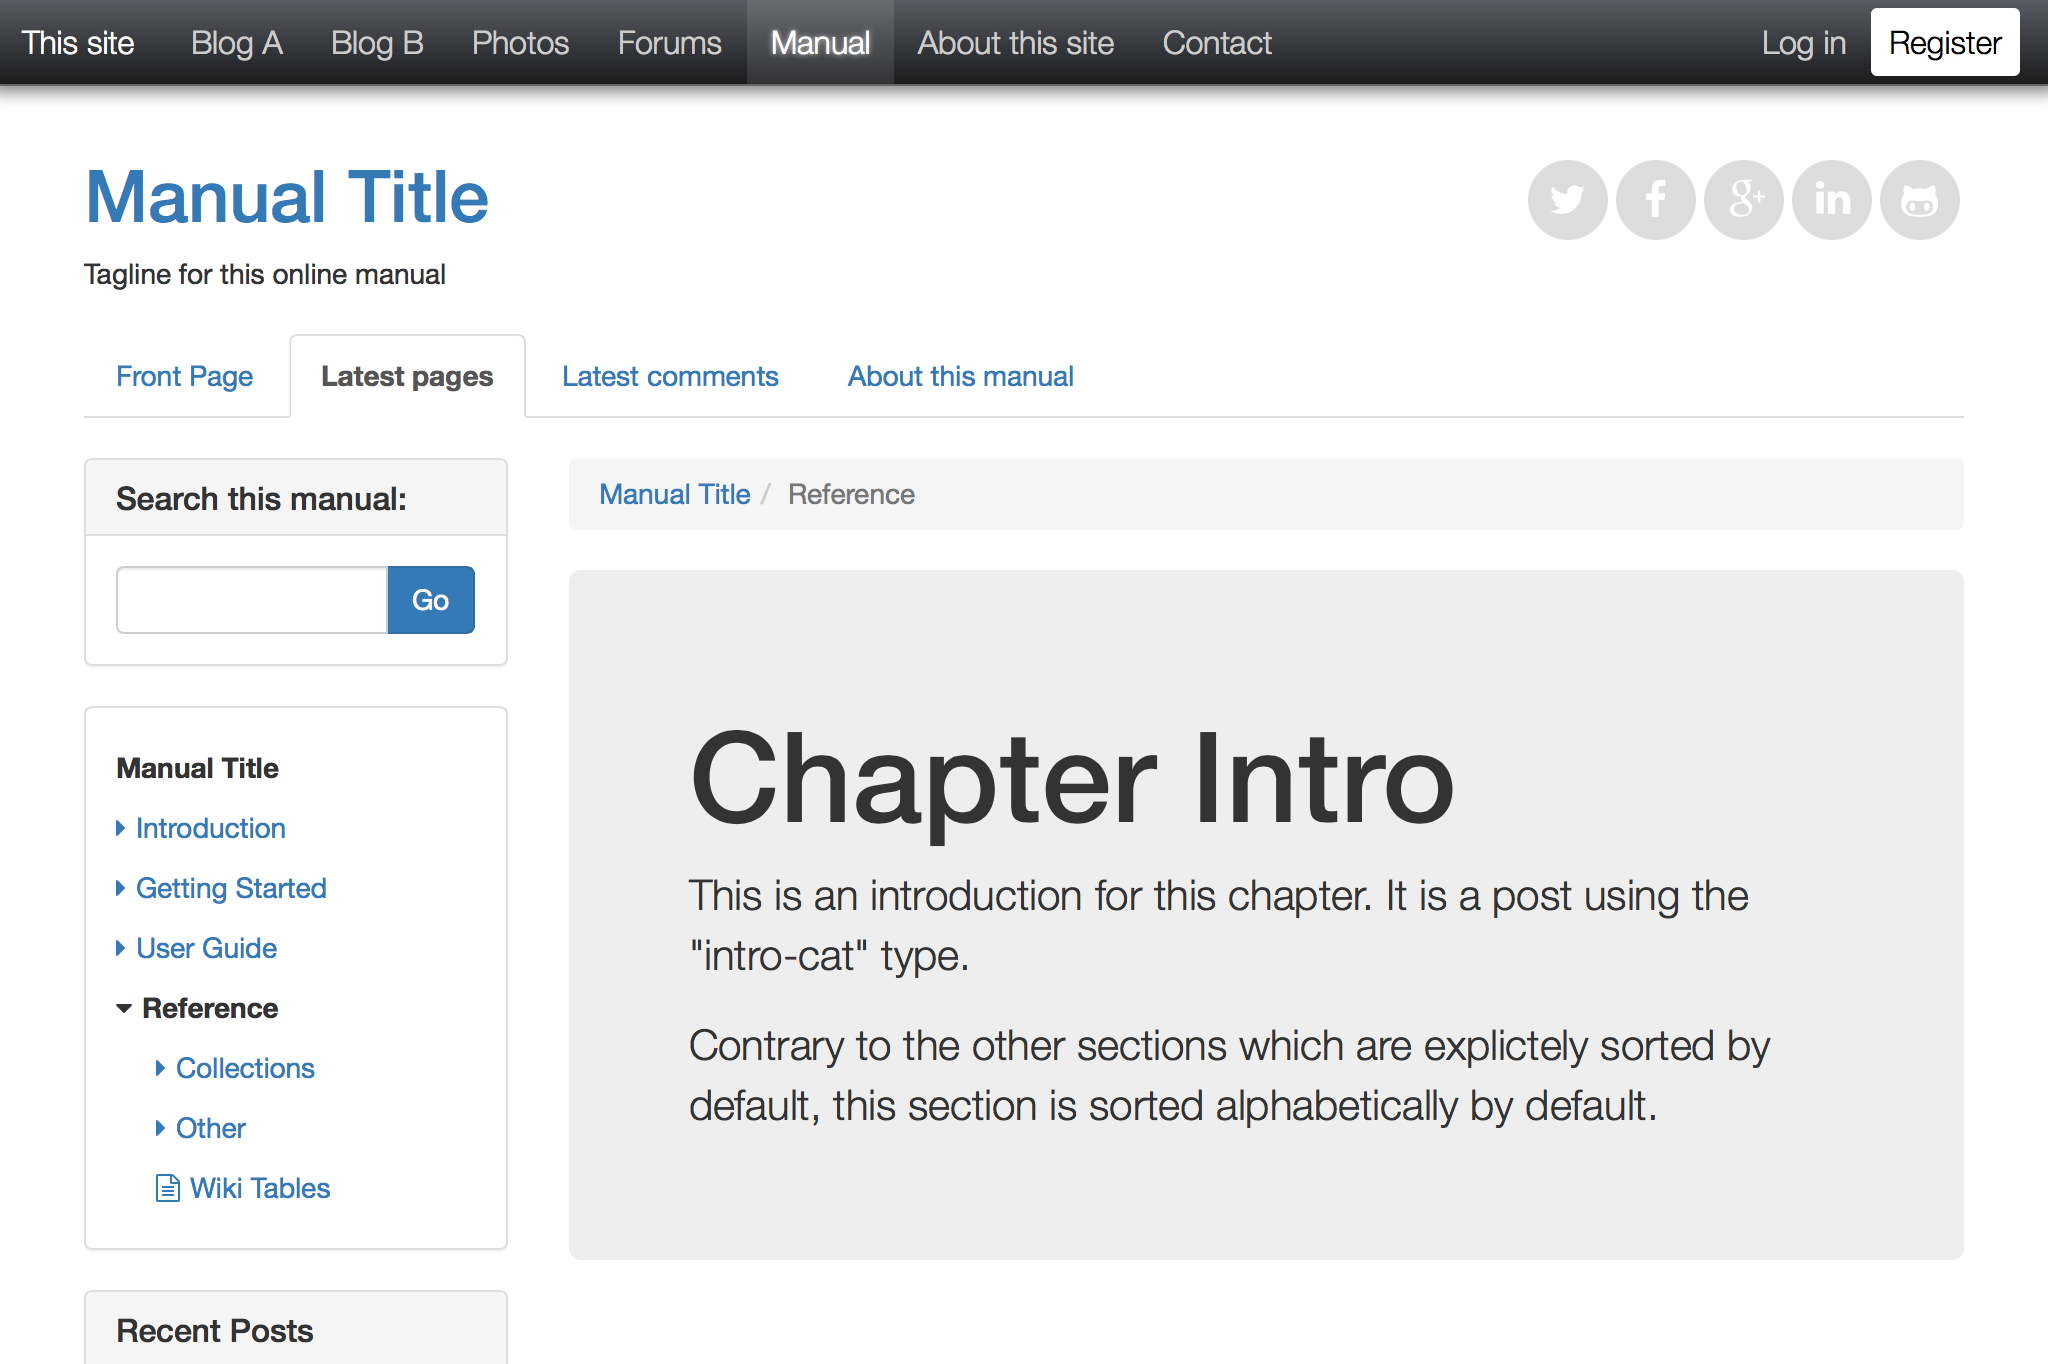Viewport: 2048px width, 1364px height.
Task: Focus the manual search input field
Action: (252, 600)
